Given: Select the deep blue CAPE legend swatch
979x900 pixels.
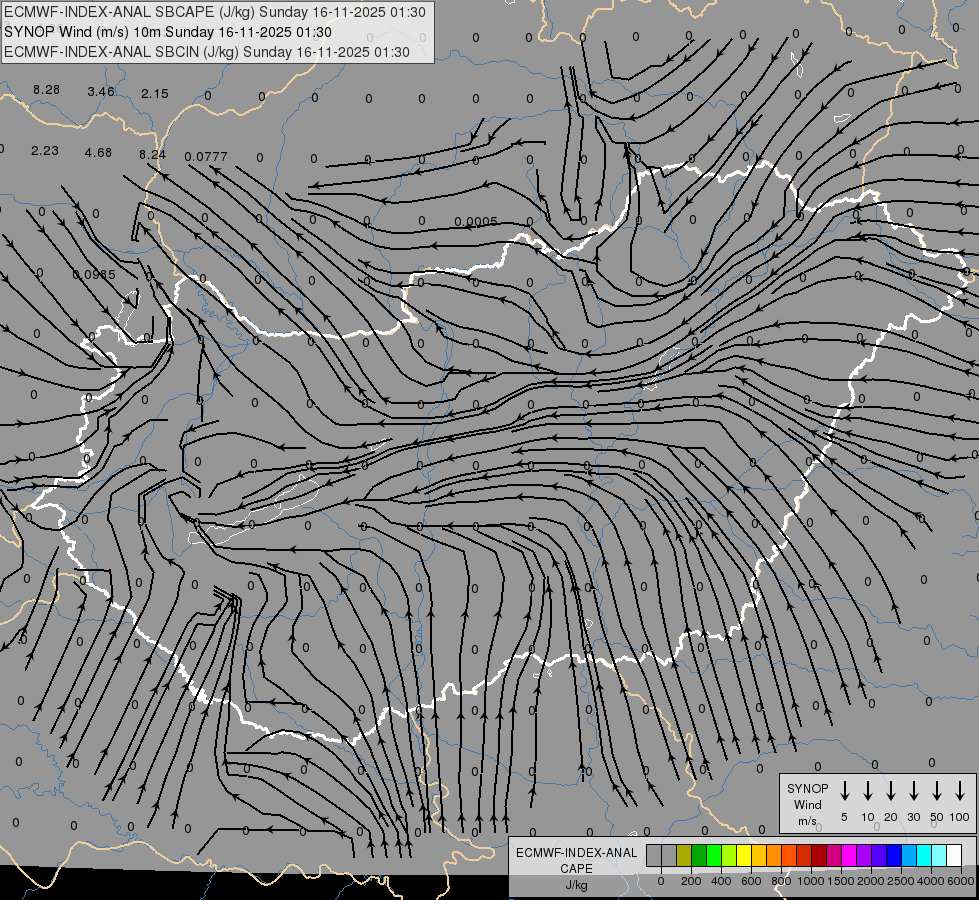Looking at the screenshot, I should 895,855.
